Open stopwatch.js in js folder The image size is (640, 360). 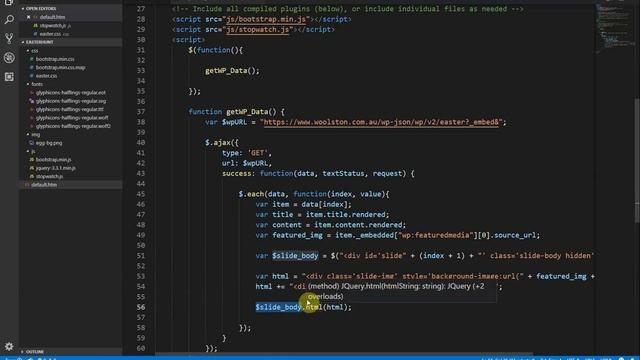pyautogui.click(x=49, y=176)
